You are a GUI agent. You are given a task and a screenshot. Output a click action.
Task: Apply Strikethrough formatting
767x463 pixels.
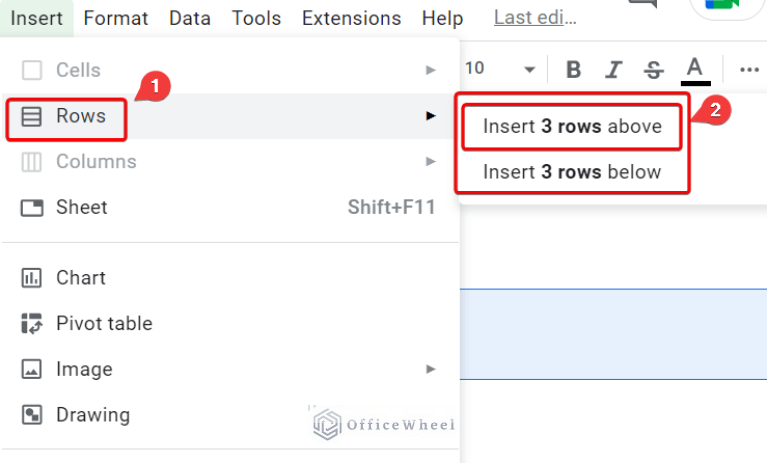tap(654, 69)
